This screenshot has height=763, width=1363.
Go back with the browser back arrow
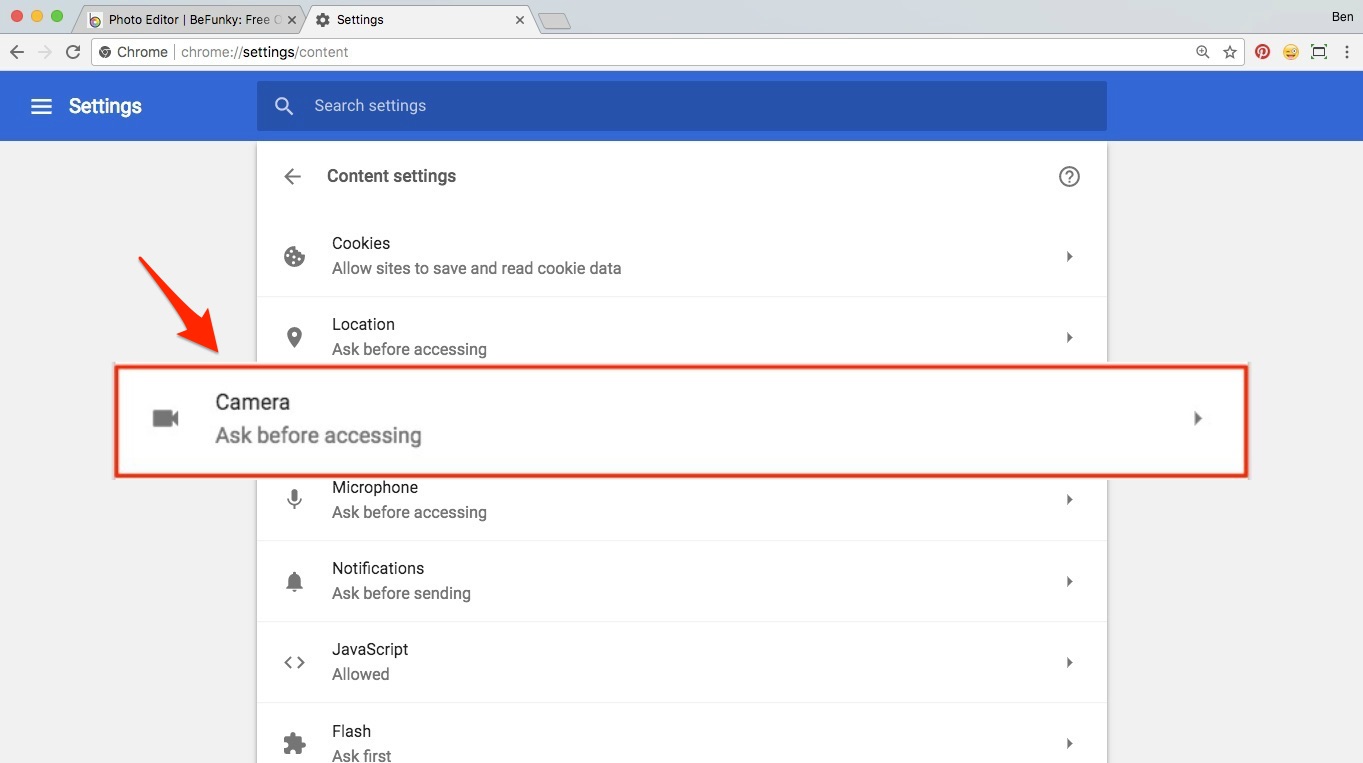tap(17, 52)
